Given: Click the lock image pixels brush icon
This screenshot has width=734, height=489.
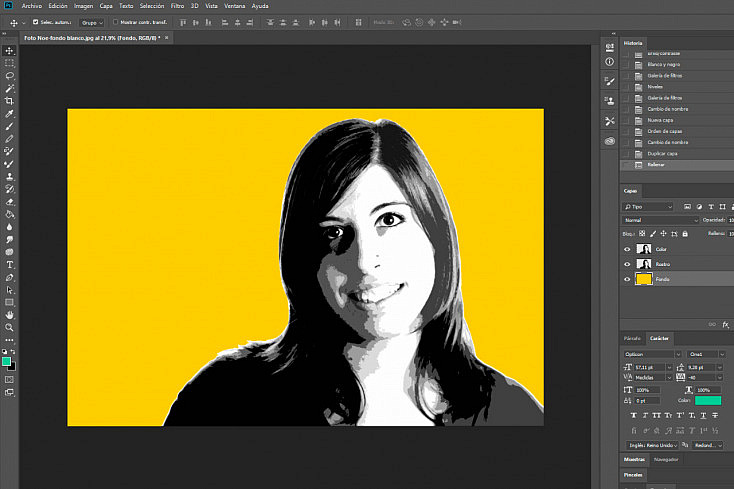Looking at the screenshot, I should pyautogui.click(x=653, y=234).
